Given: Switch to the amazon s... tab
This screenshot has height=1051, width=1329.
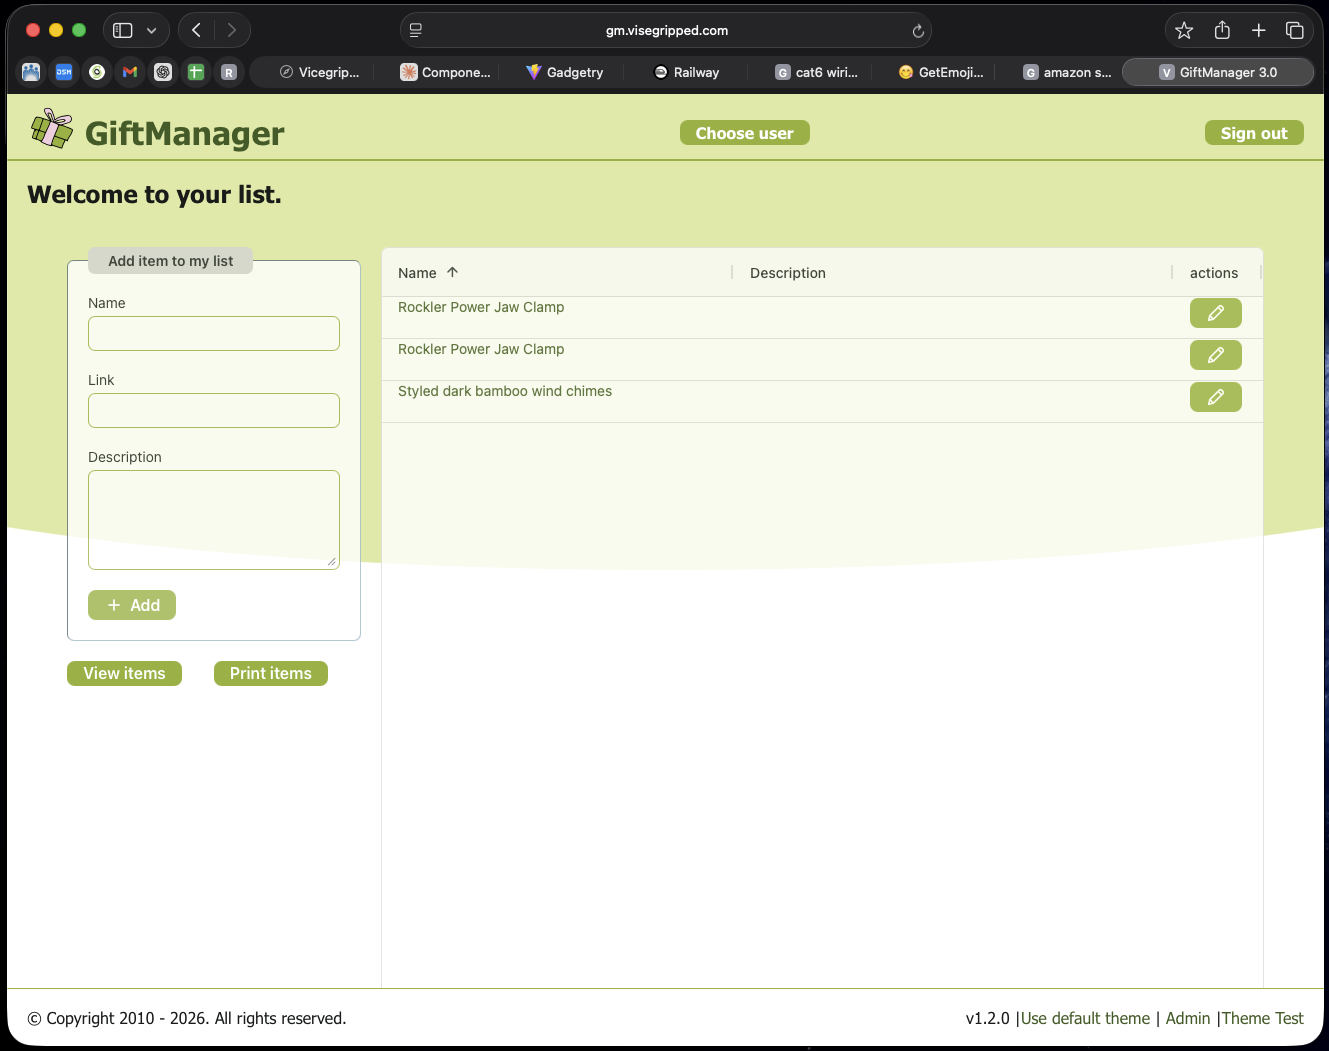Looking at the screenshot, I should tap(1067, 72).
